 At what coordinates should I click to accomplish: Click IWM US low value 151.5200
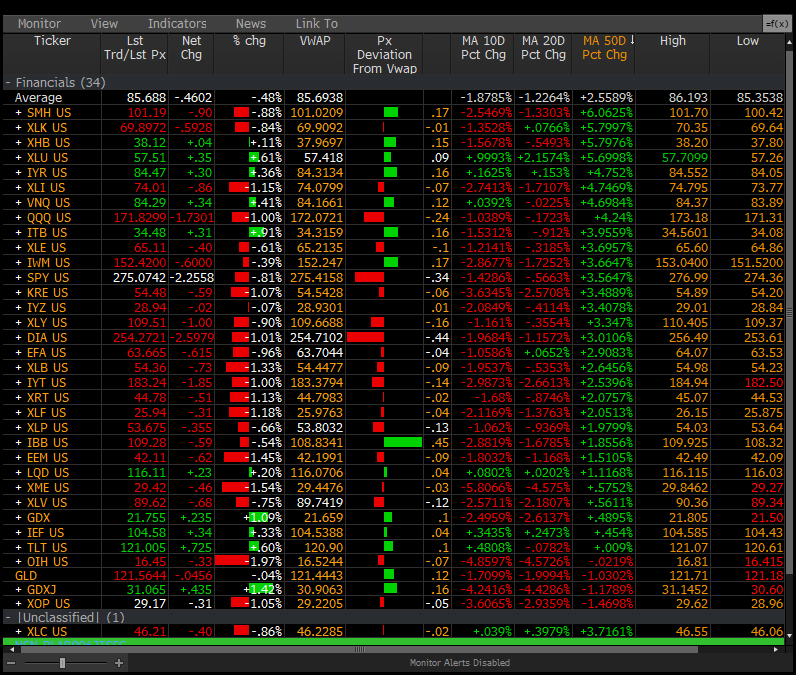pos(756,263)
